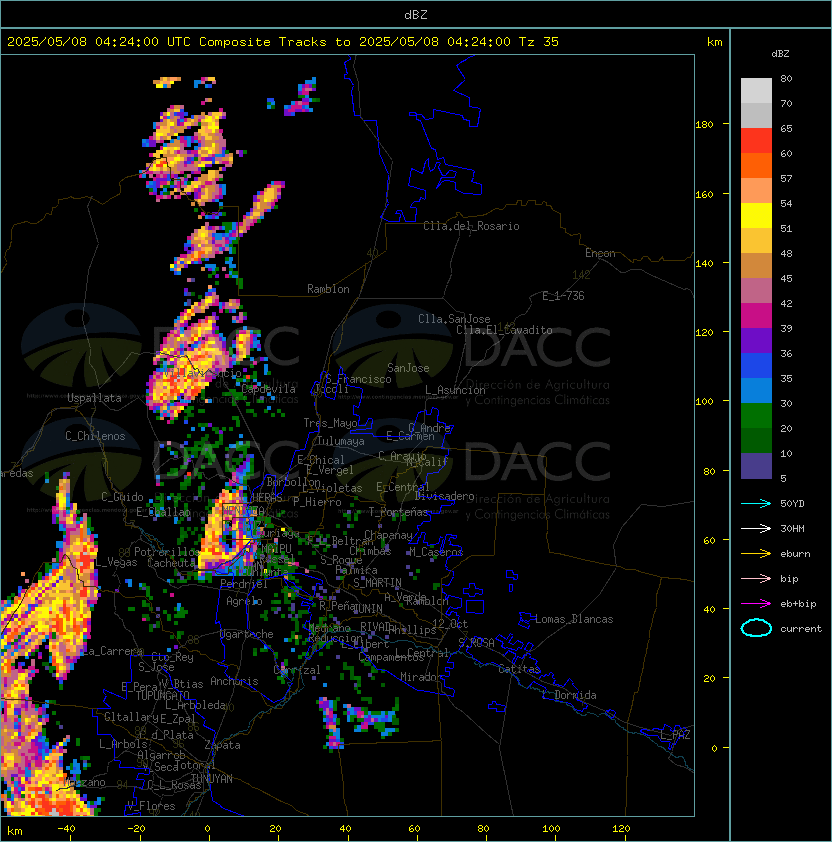Click the 'eburn' legend label
The width and height of the screenshot is (832, 842).
(795, 554)
